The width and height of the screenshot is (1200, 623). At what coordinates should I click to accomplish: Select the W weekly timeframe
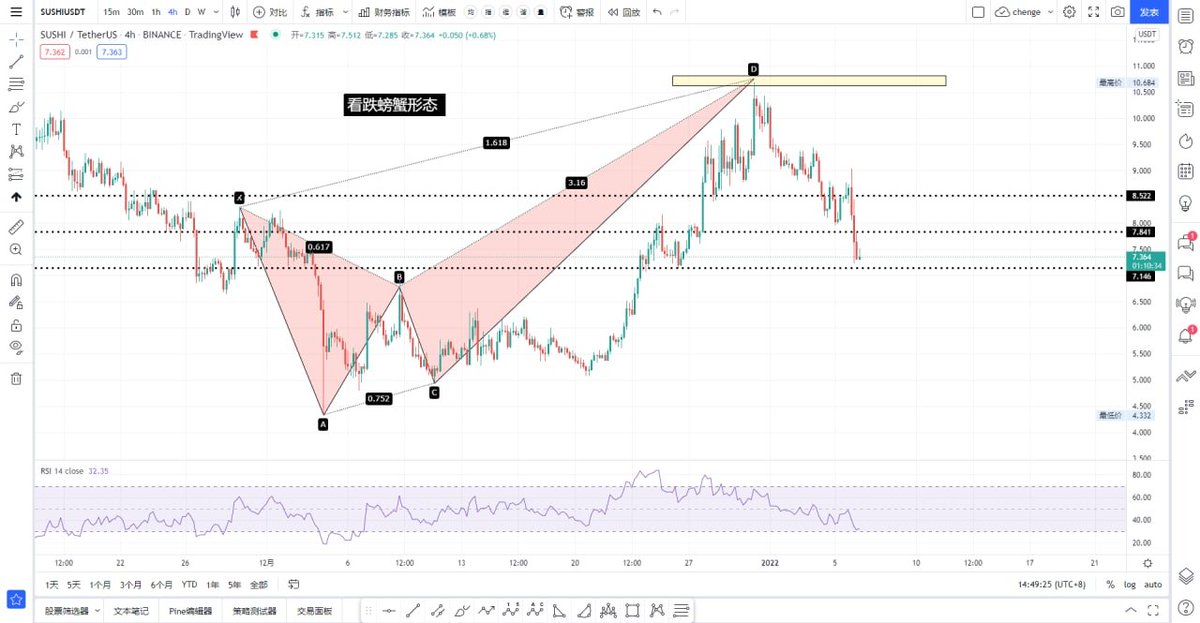201,12
